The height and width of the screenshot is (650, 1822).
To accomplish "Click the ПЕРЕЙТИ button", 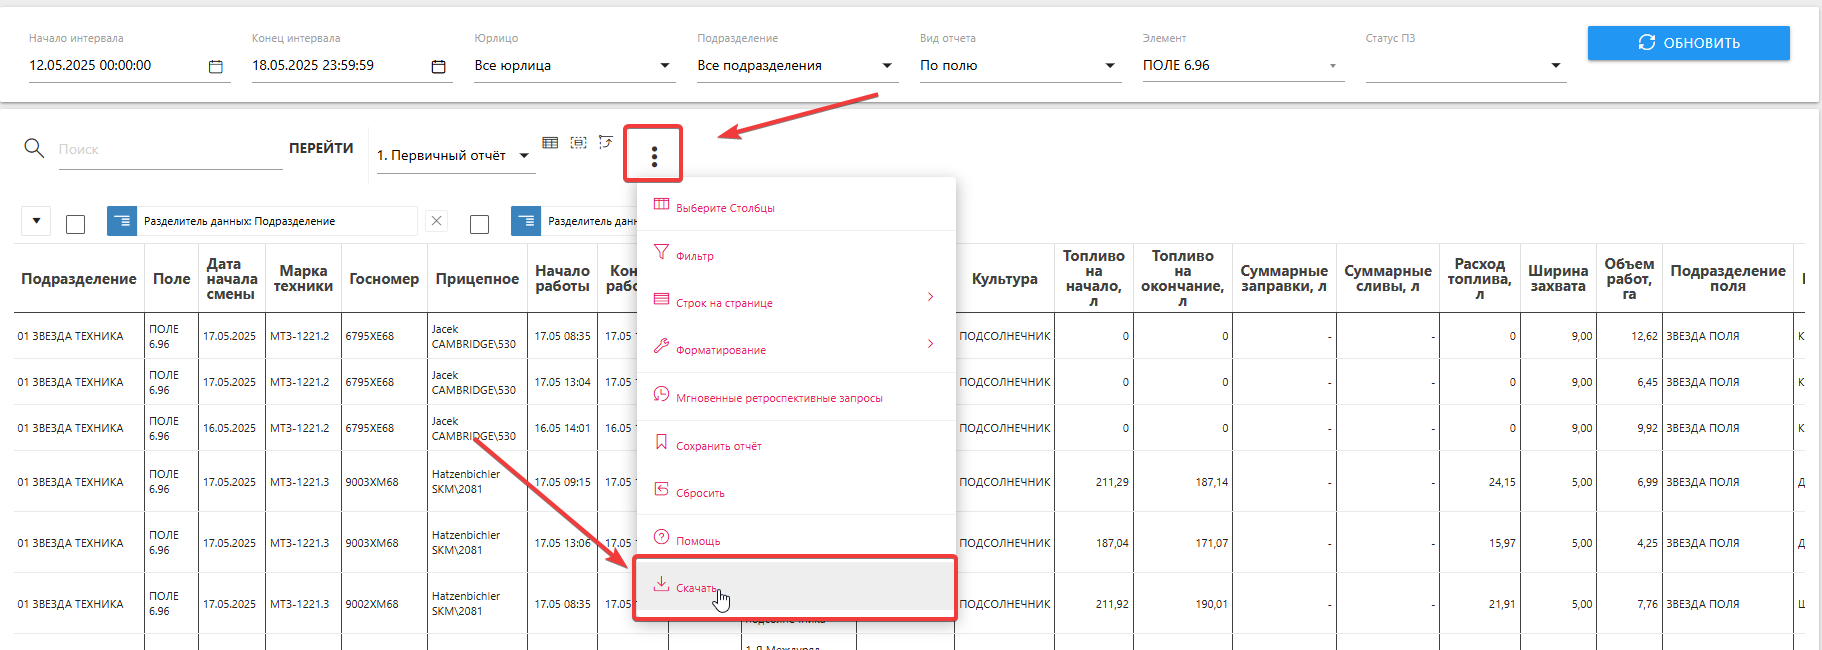I will click(x=321, y=148).
